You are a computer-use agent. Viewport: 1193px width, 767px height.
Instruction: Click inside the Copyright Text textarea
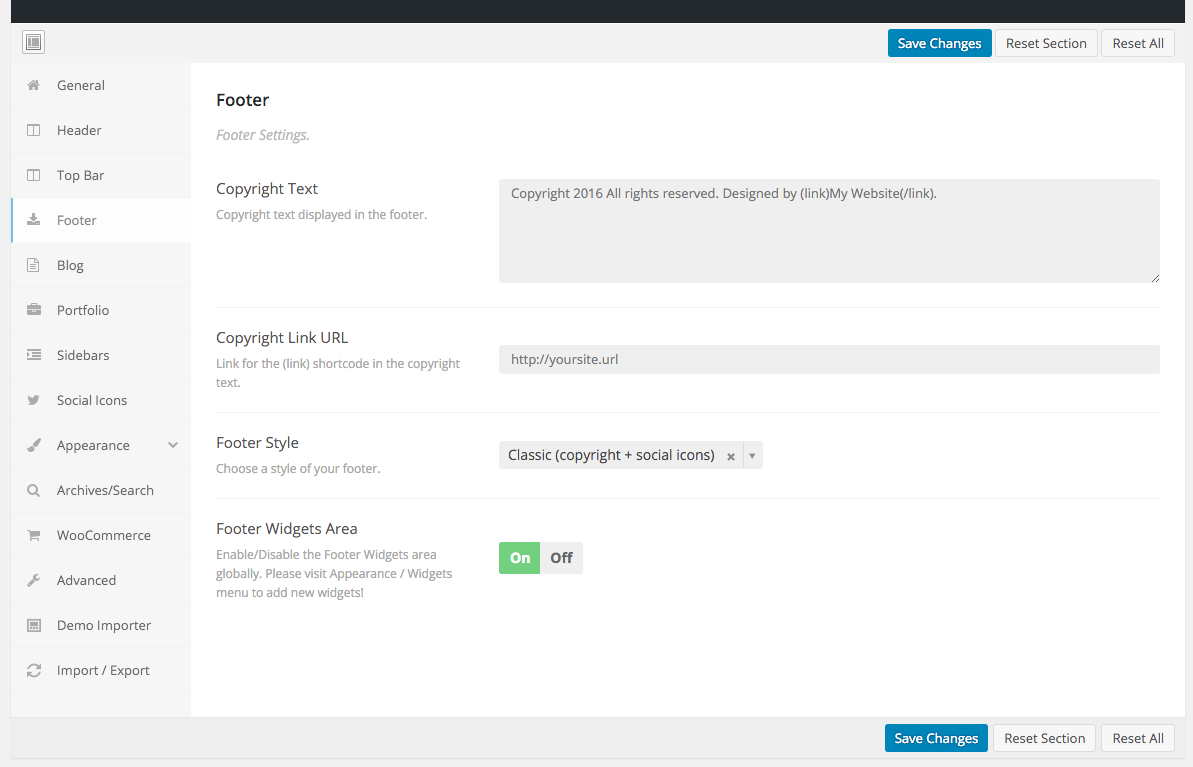[x=828, y=231]
